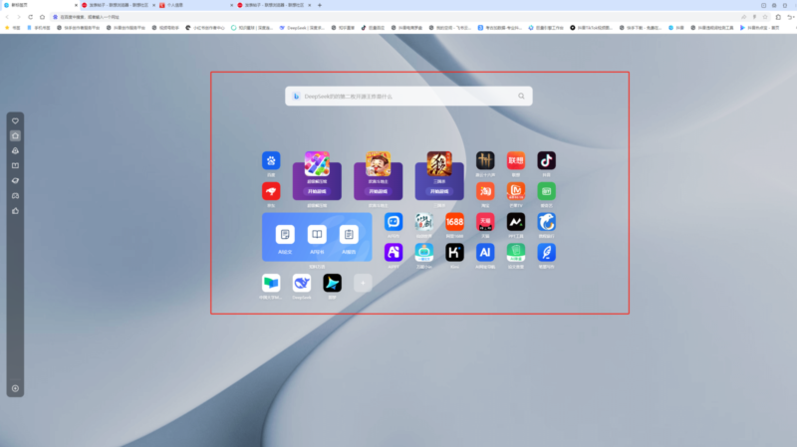
Task: Open a new tab with plus button
Action: [320, 5]
